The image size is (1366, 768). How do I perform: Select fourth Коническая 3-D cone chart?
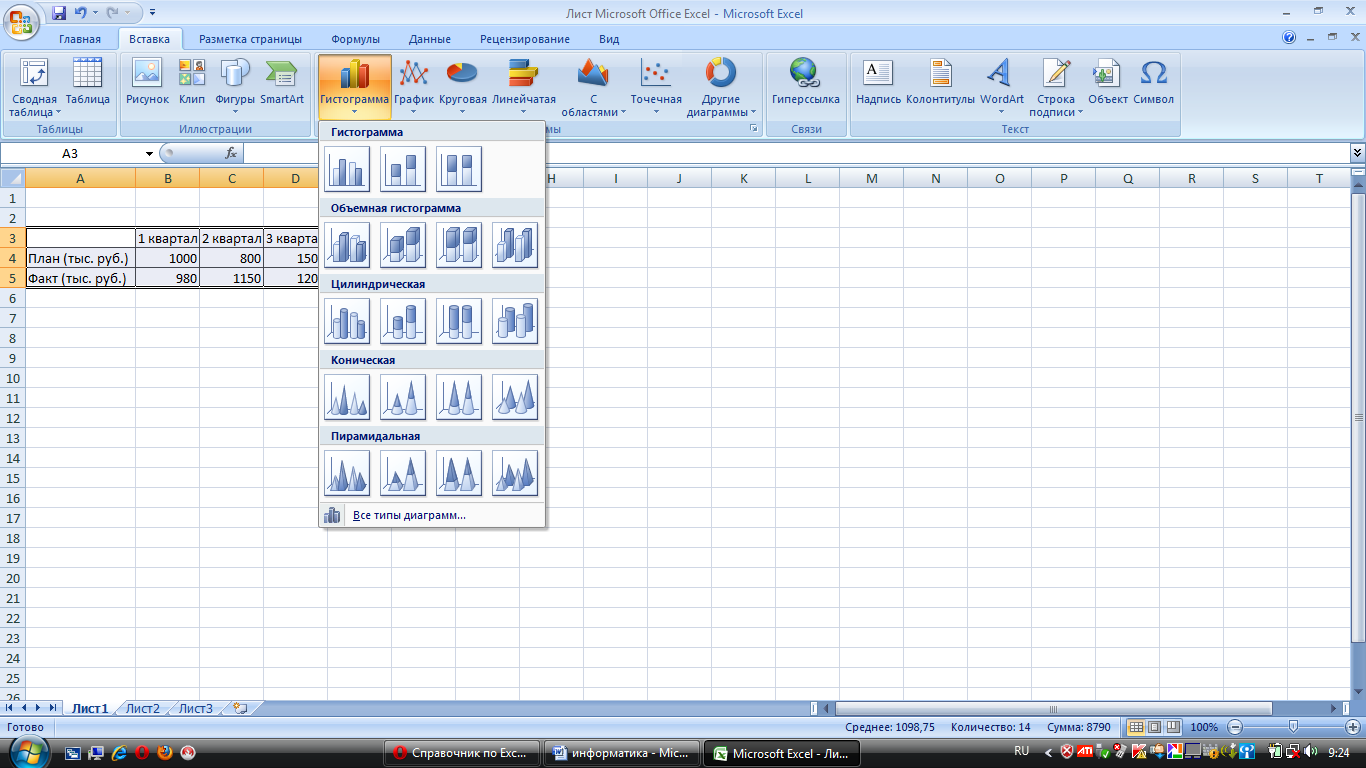point(515,396)
